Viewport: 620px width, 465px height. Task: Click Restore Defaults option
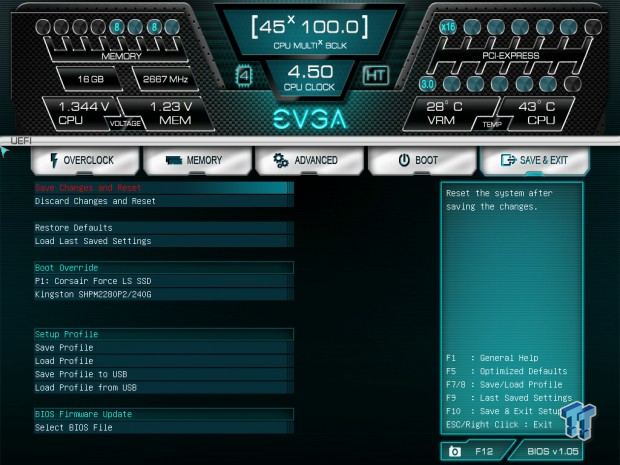point(164,228)
